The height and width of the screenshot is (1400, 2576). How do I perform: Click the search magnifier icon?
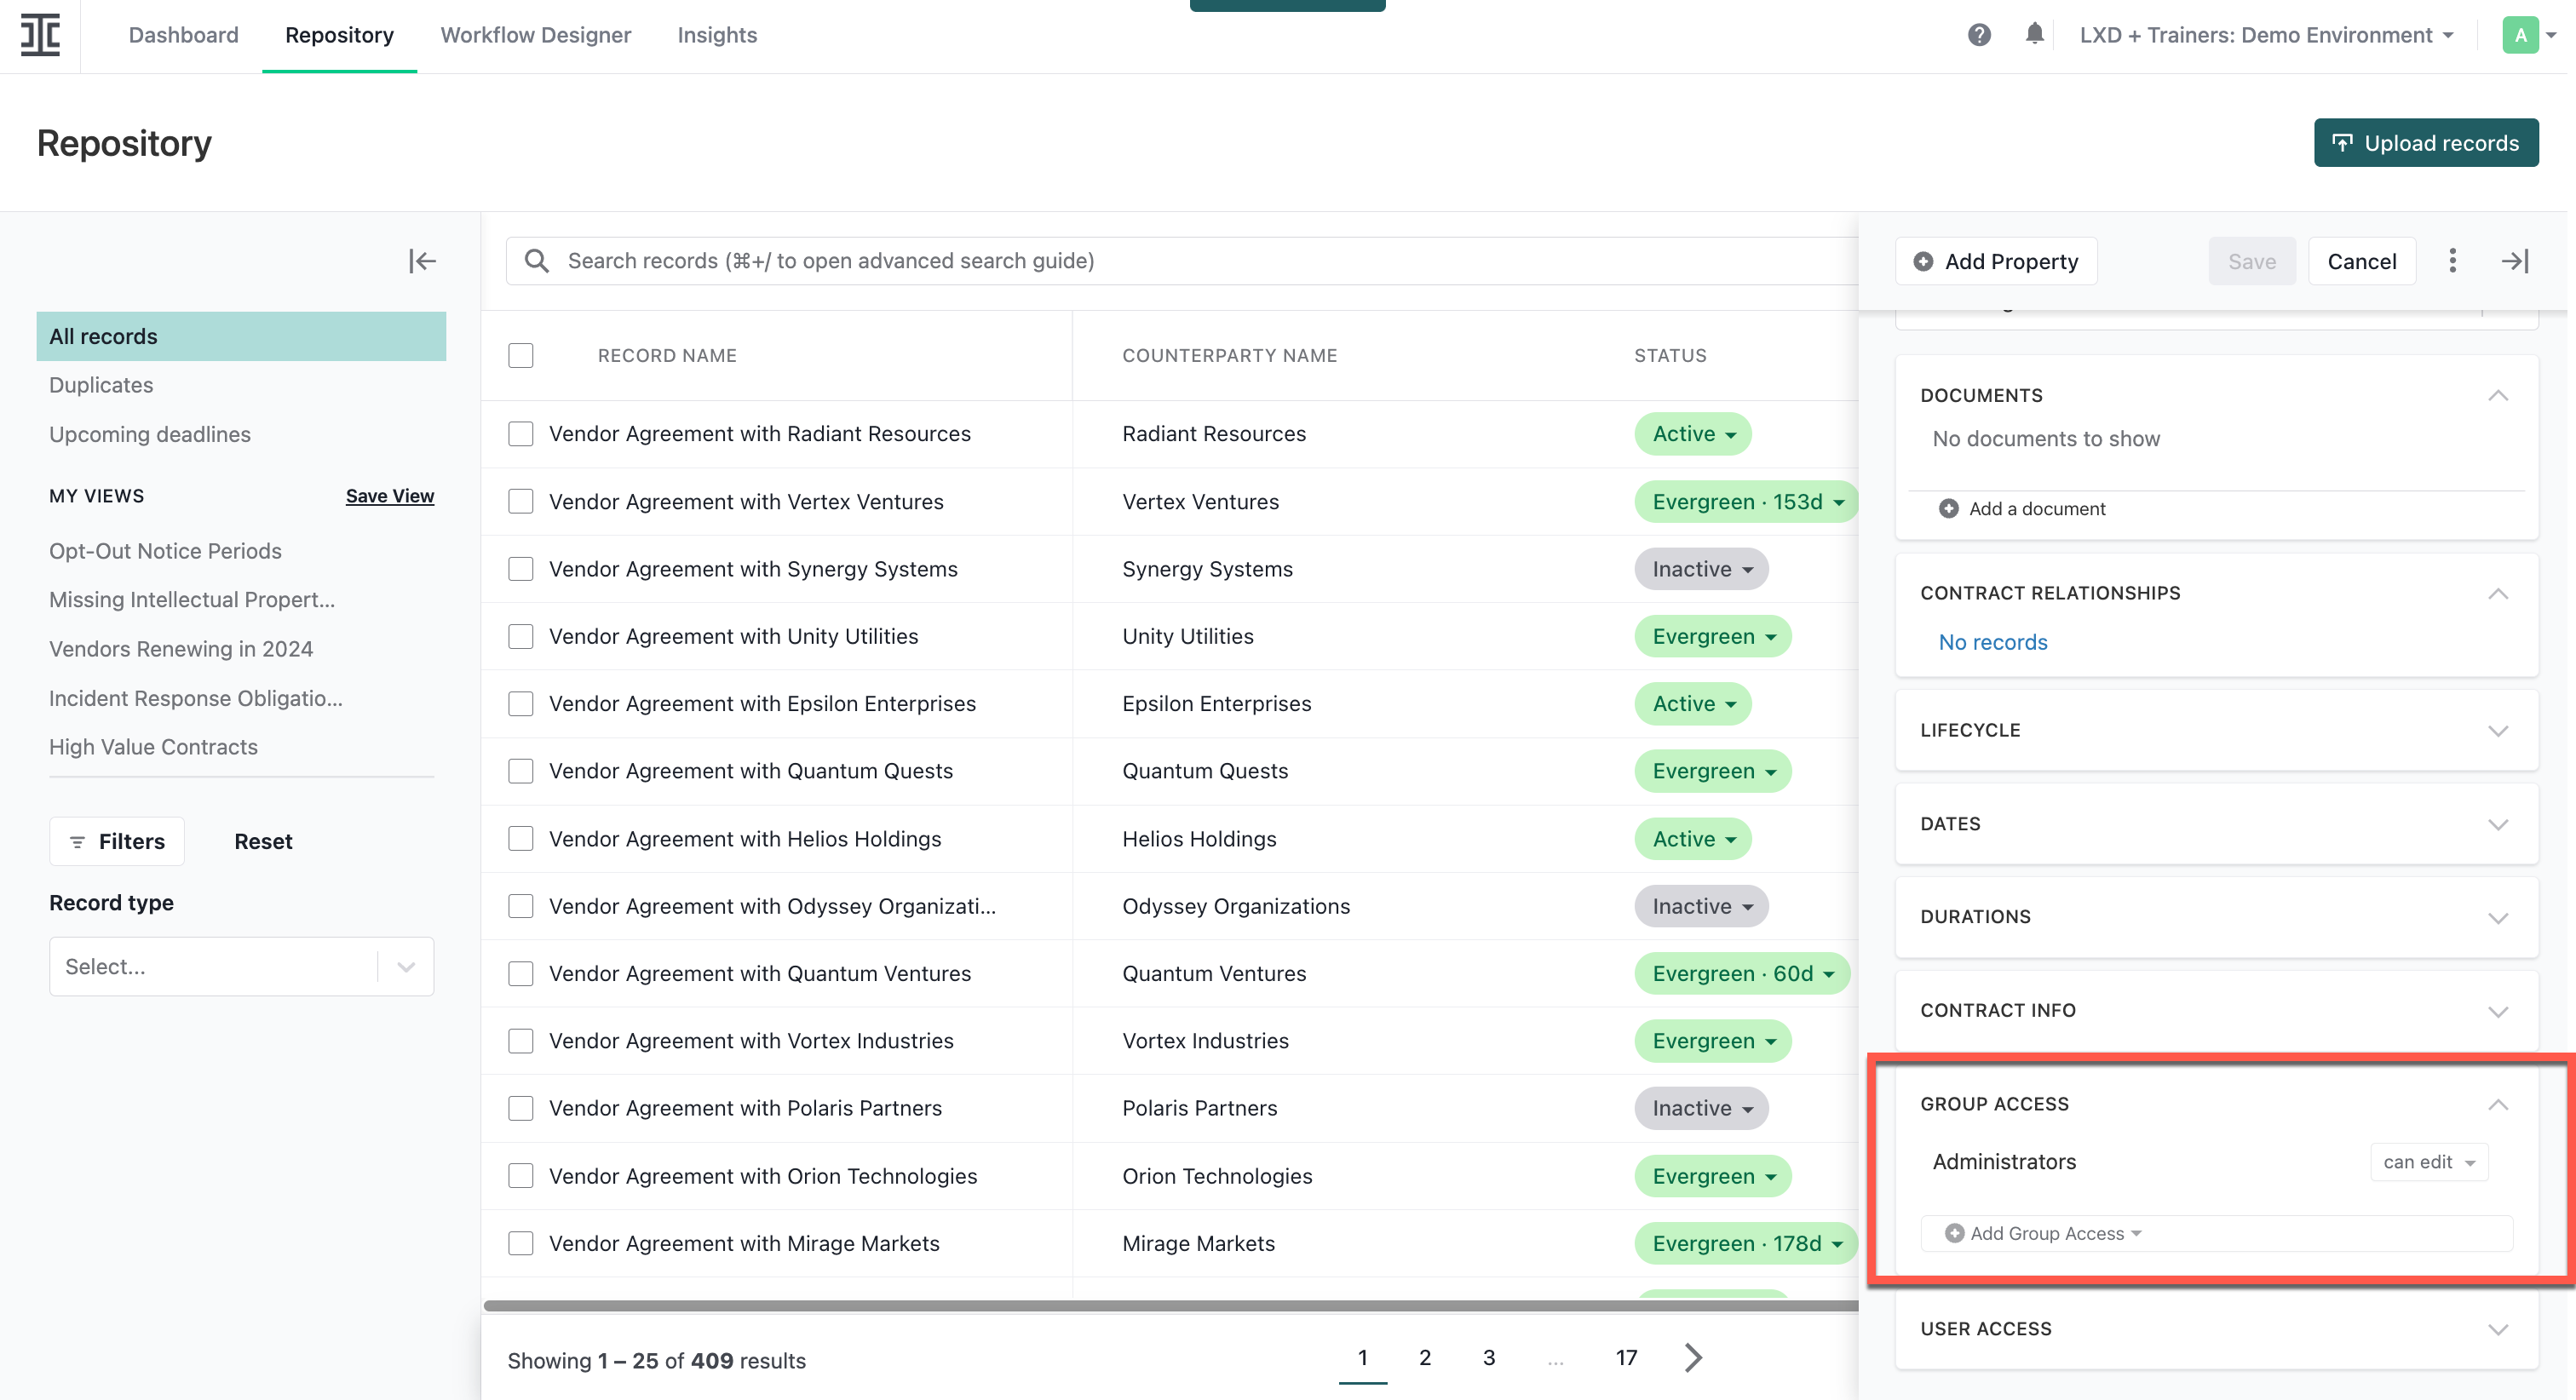click(536, 260)
